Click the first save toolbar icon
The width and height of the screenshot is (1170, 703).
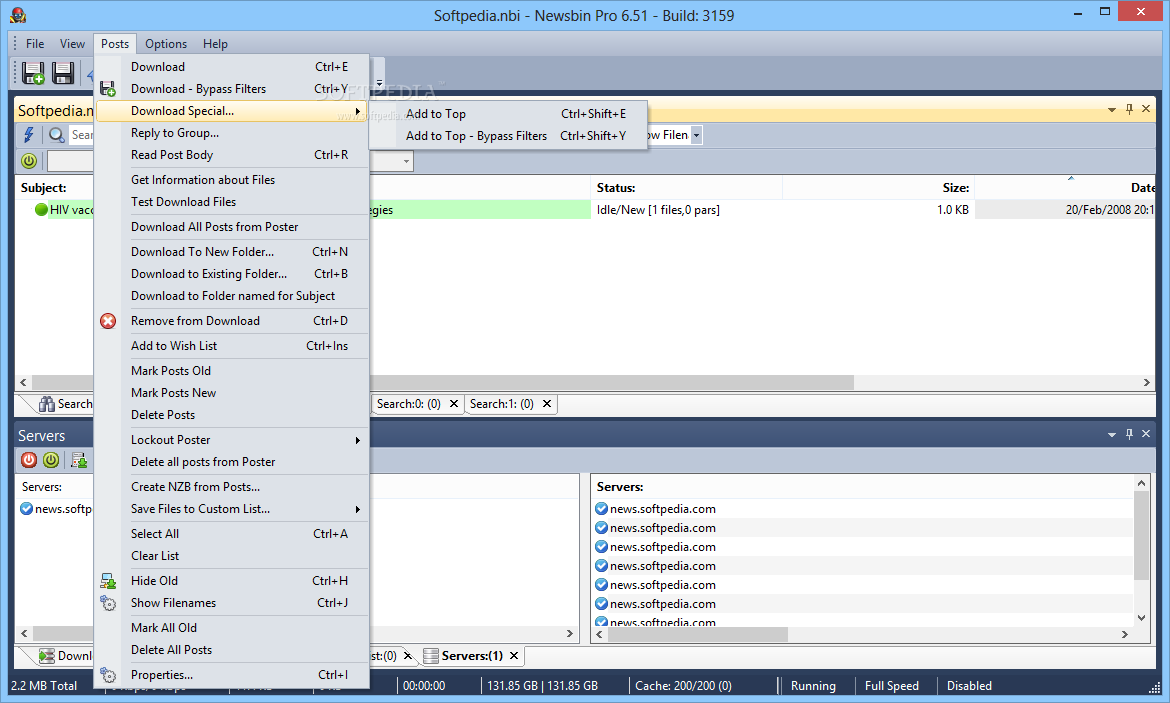[x=33, y=73]
